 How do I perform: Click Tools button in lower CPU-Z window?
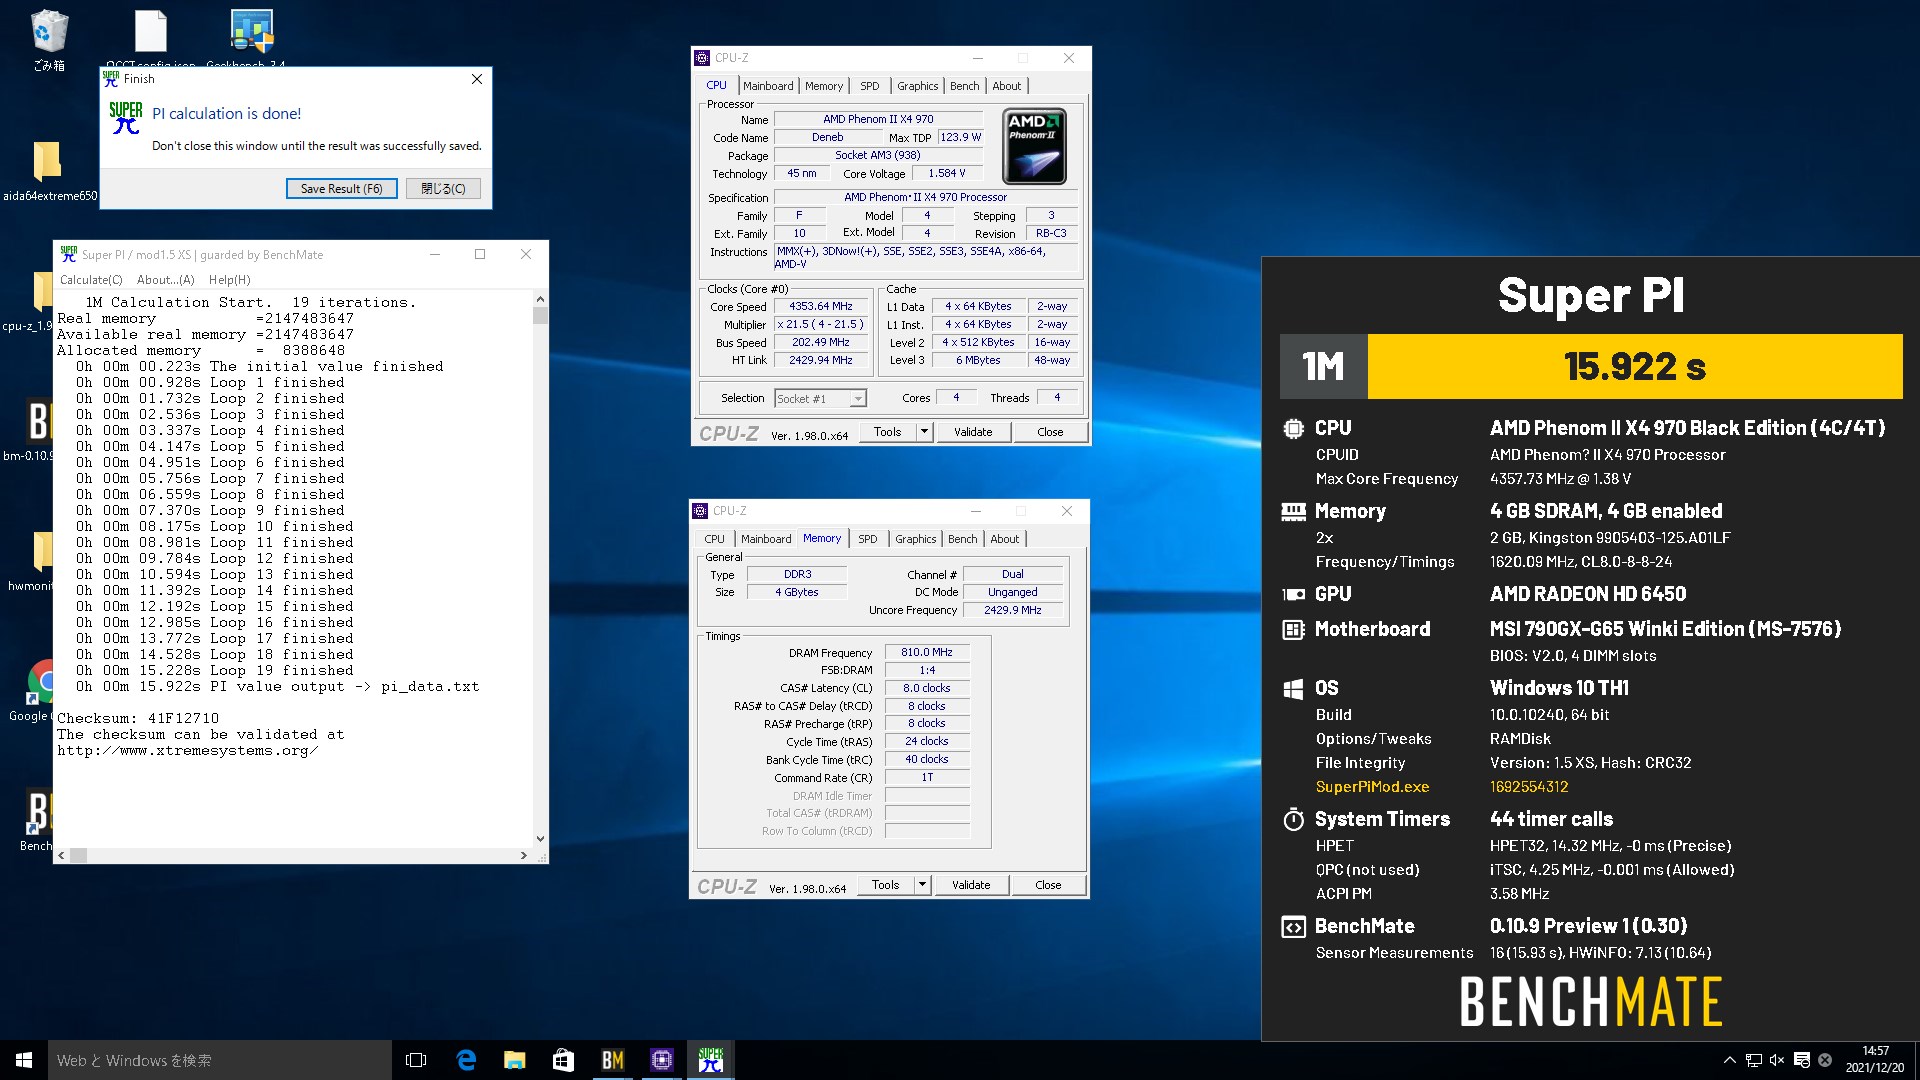coord(886,885)
